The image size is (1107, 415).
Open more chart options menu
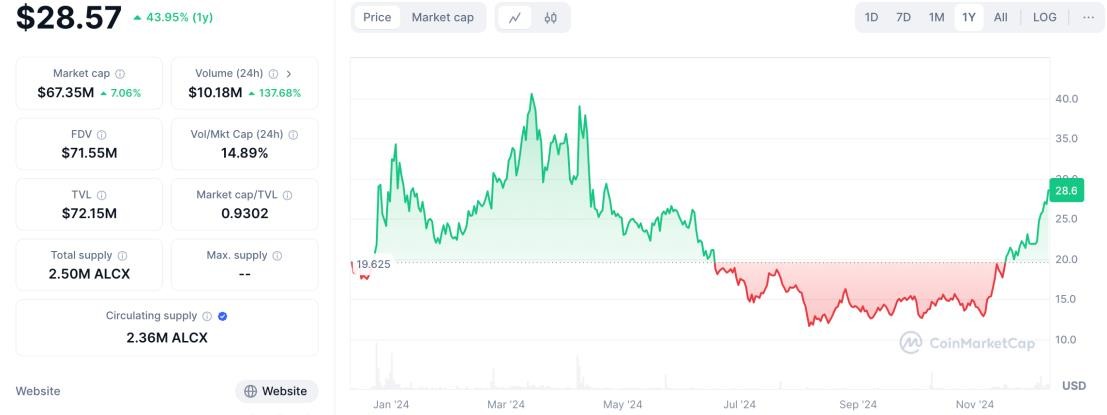pyautogui.click(x=1088, y=17)
